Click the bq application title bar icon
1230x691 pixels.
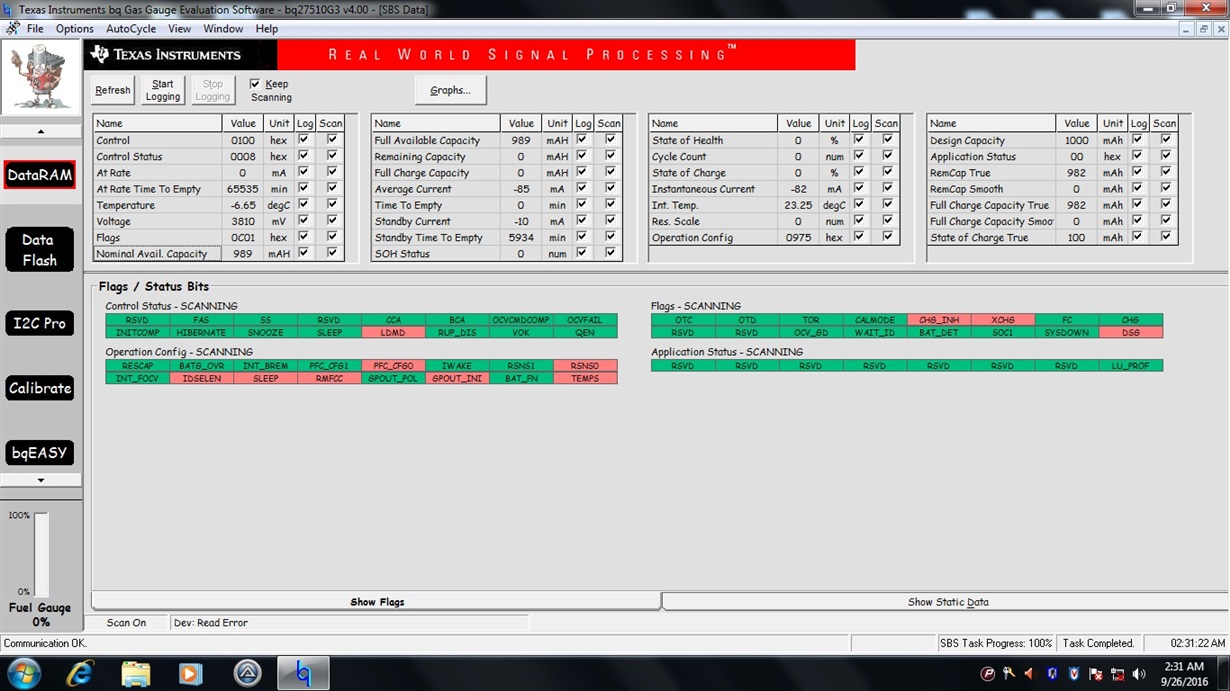point(8,10)
